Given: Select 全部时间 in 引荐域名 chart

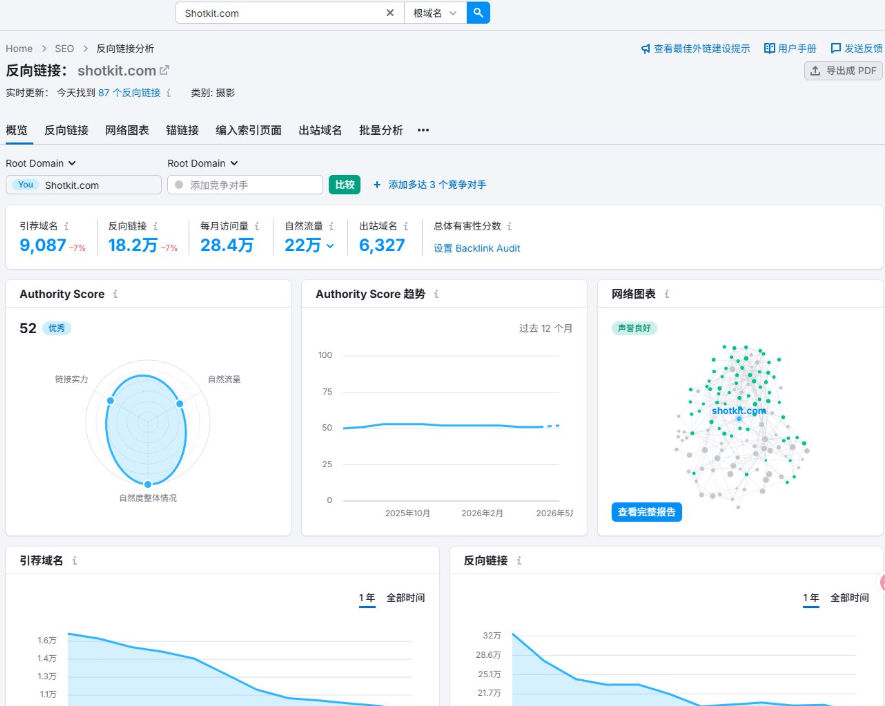Looking at the screenshot, I should point(405,598).
